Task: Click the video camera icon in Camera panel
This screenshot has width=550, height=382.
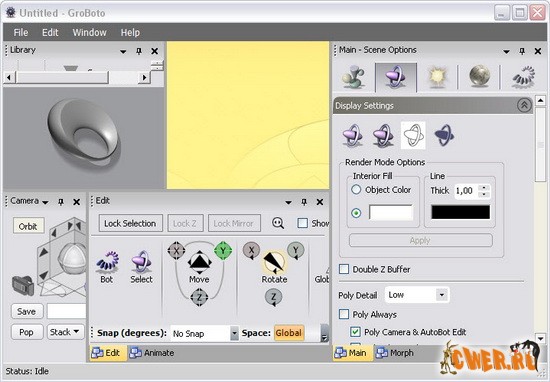Action: (x=23, y=286)
